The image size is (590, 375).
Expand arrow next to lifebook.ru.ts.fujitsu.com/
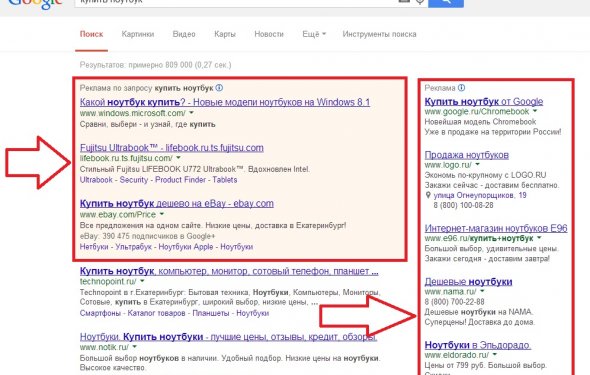(x=178, y=158)
